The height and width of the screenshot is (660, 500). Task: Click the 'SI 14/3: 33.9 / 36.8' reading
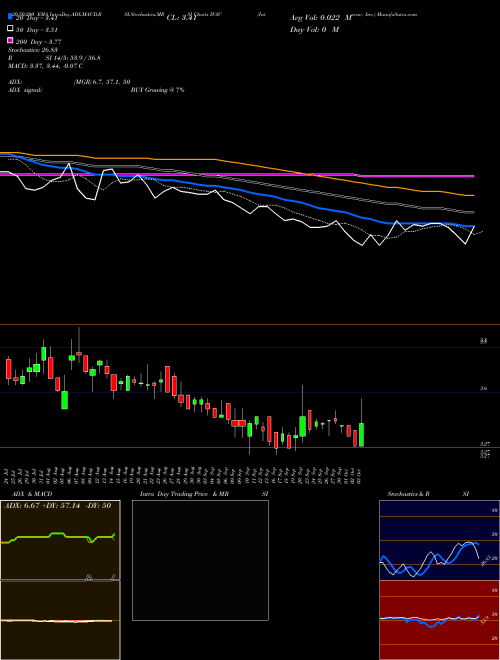pos(73,58)
